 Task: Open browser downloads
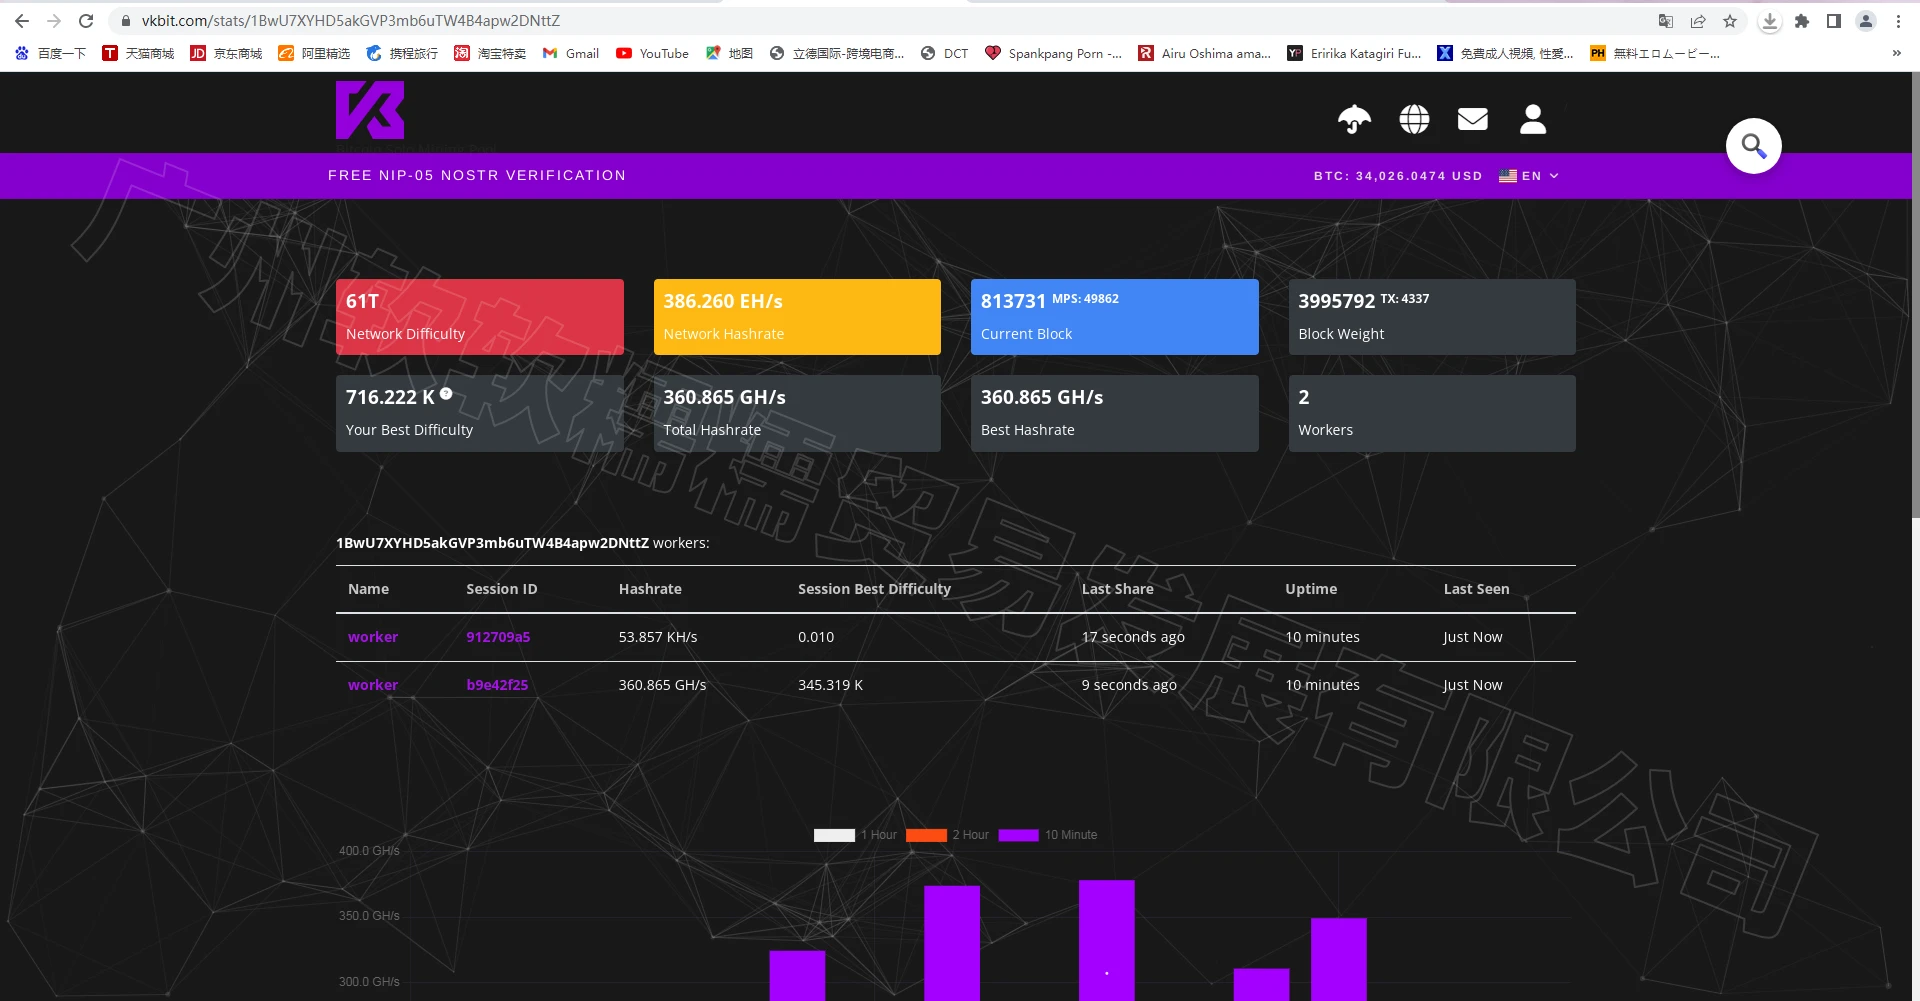[1770, 21]
